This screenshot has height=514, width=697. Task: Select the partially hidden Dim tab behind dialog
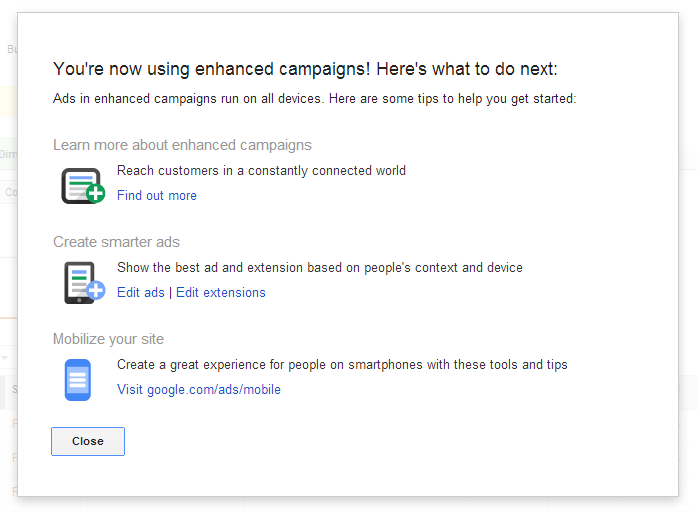[8, 154]
